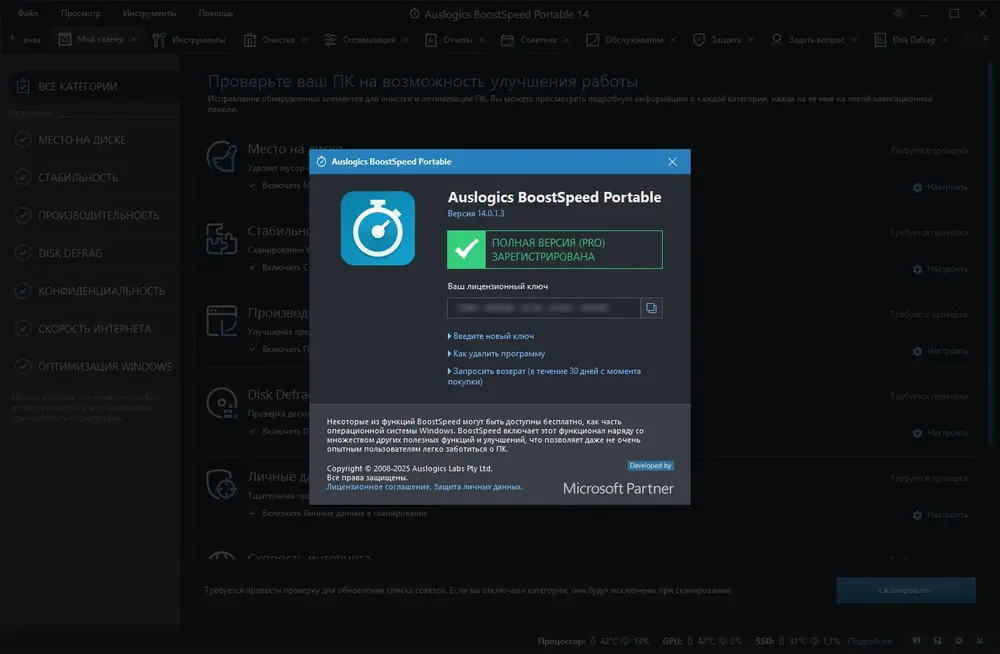Click the Место на диске broom icon
1000x654 pixels.
[x=222, y=157]
